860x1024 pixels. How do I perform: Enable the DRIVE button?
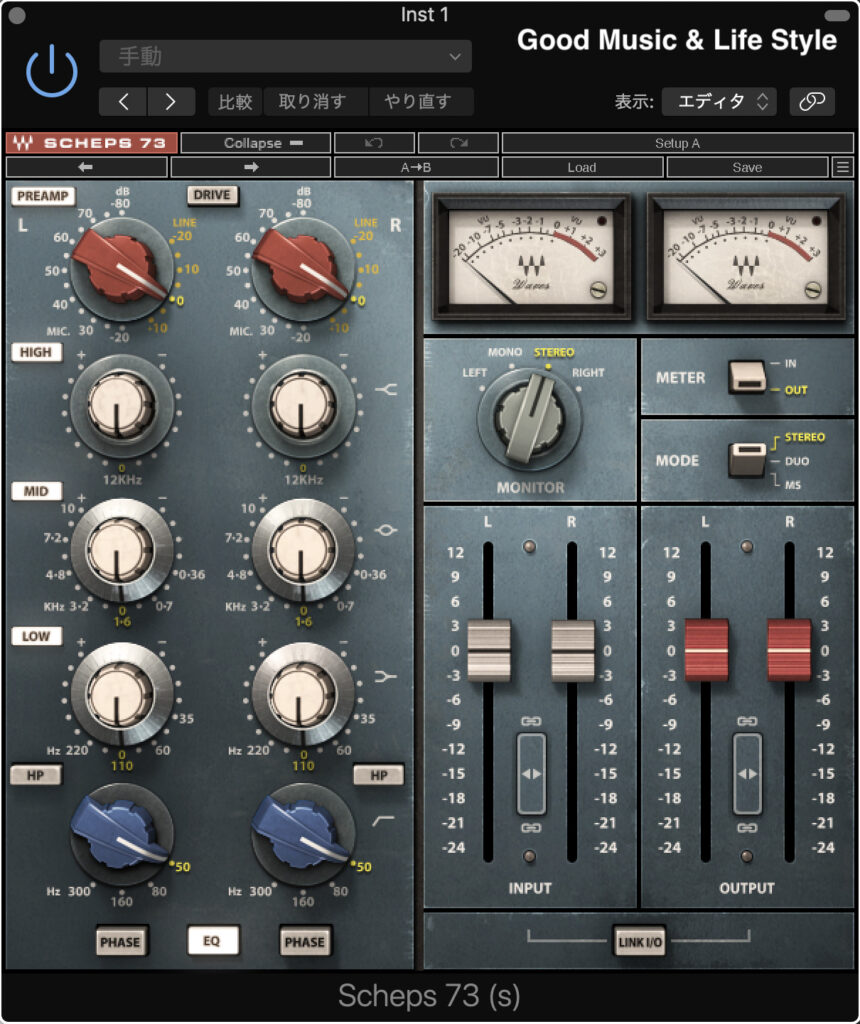point(212,195)
